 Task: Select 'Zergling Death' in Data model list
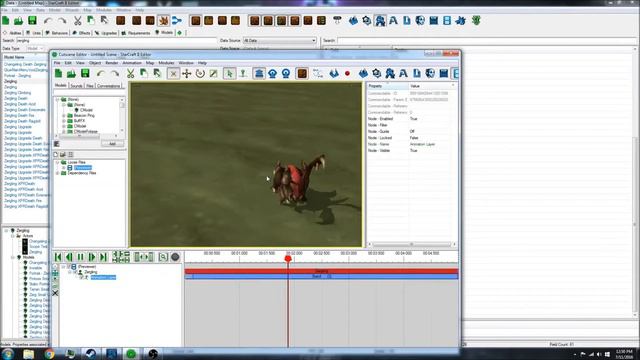16,98
